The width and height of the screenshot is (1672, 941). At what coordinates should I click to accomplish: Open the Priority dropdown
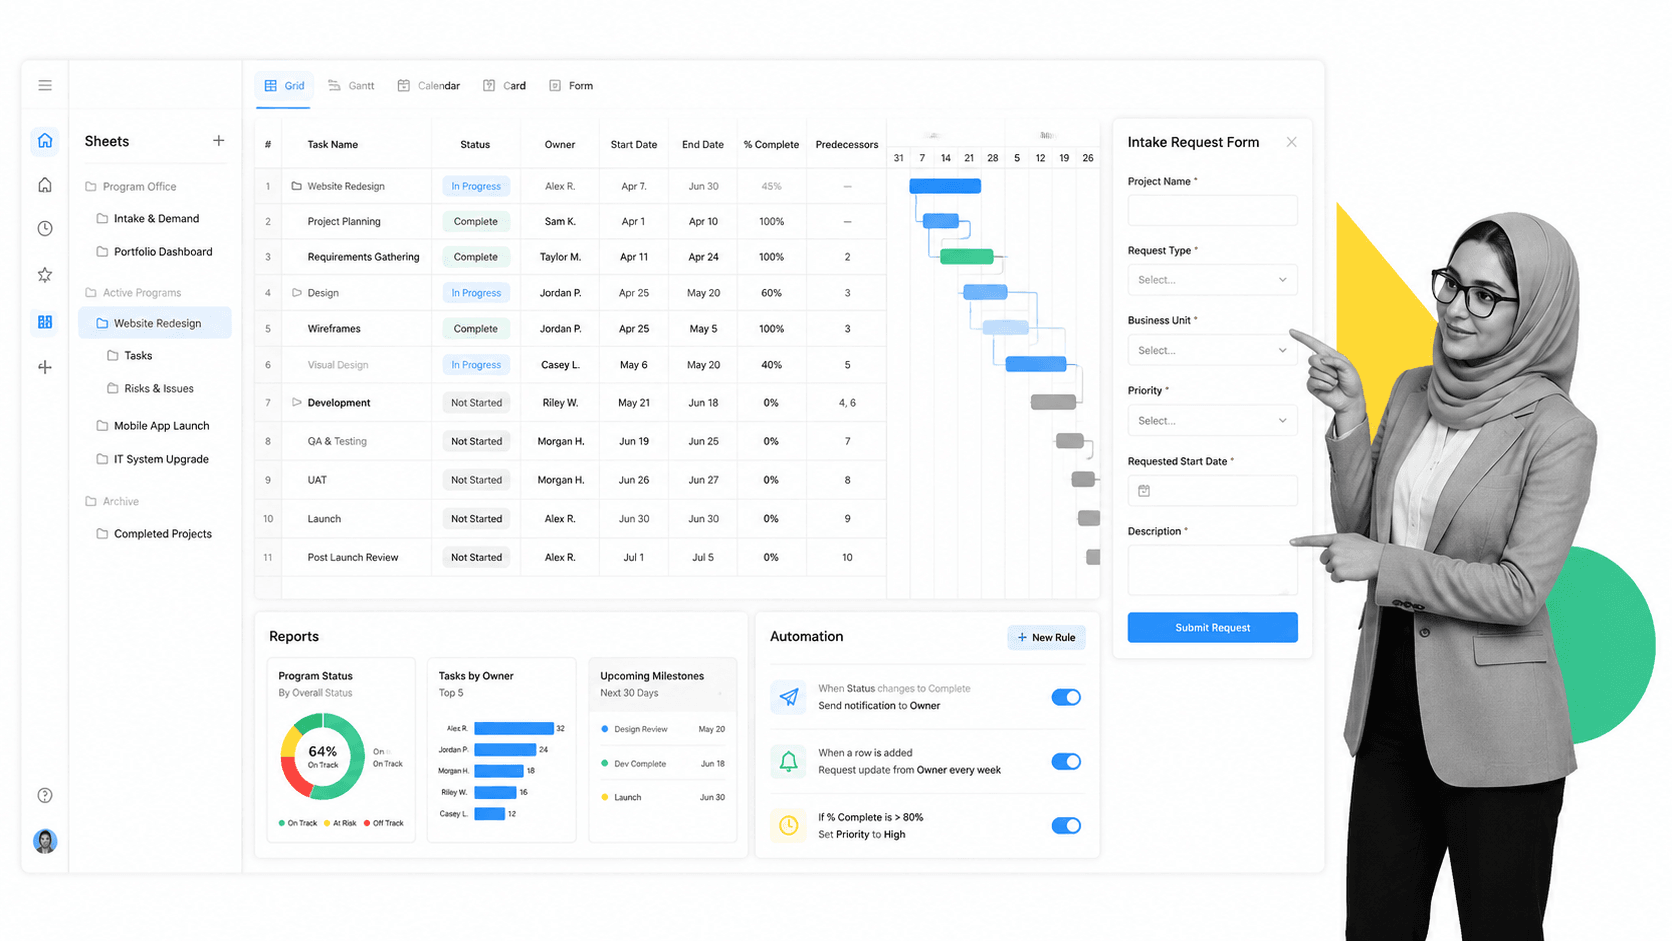coord(1212,420)
